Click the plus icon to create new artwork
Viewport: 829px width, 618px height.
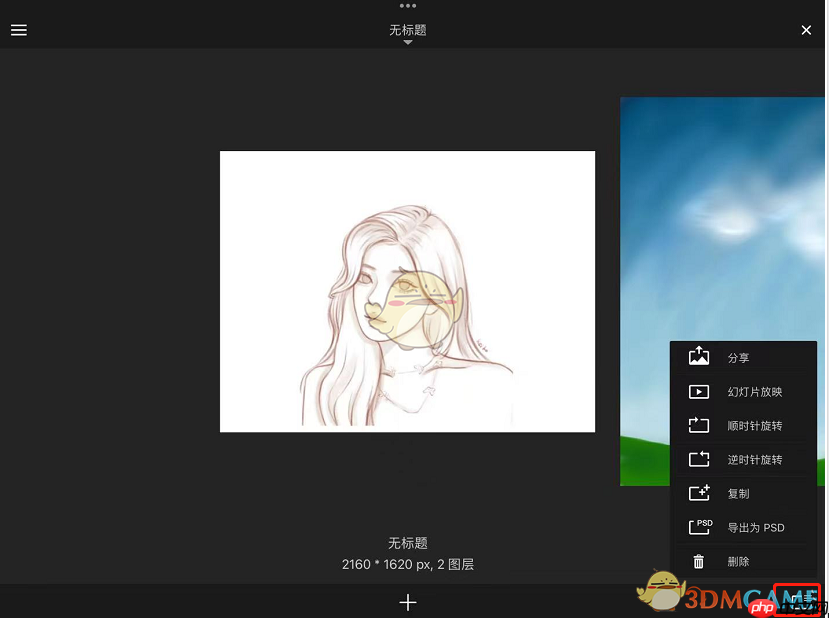pos(407,602)
